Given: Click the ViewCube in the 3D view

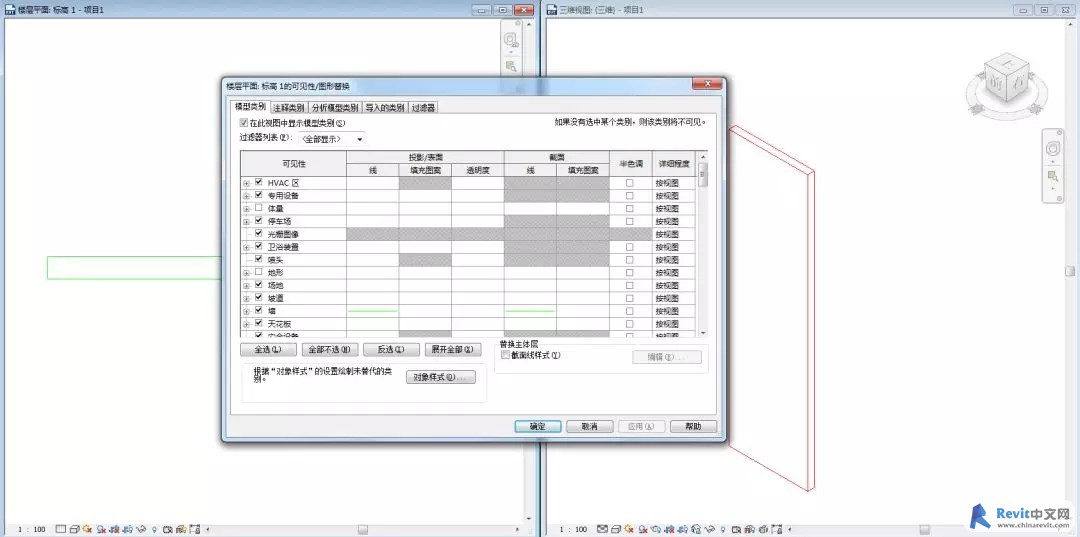Looking at the screenshot, I should point(1007,79).
